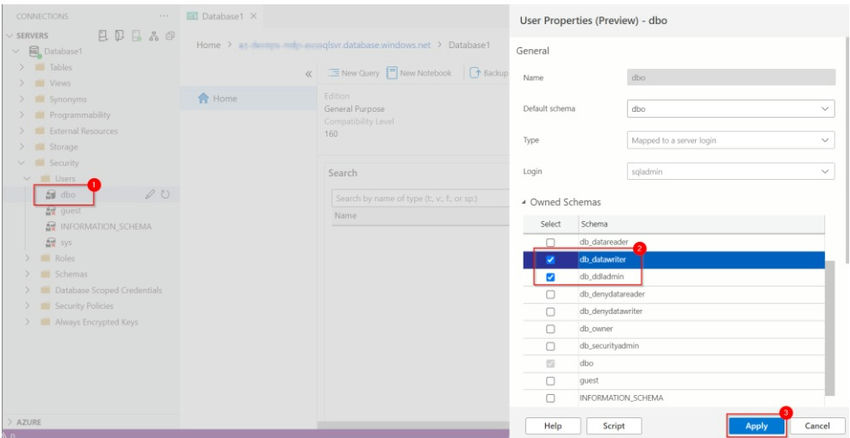Viewport: 850px width, 438px height.
Task: Open the Login dropdown
Action: coord(730,171)
